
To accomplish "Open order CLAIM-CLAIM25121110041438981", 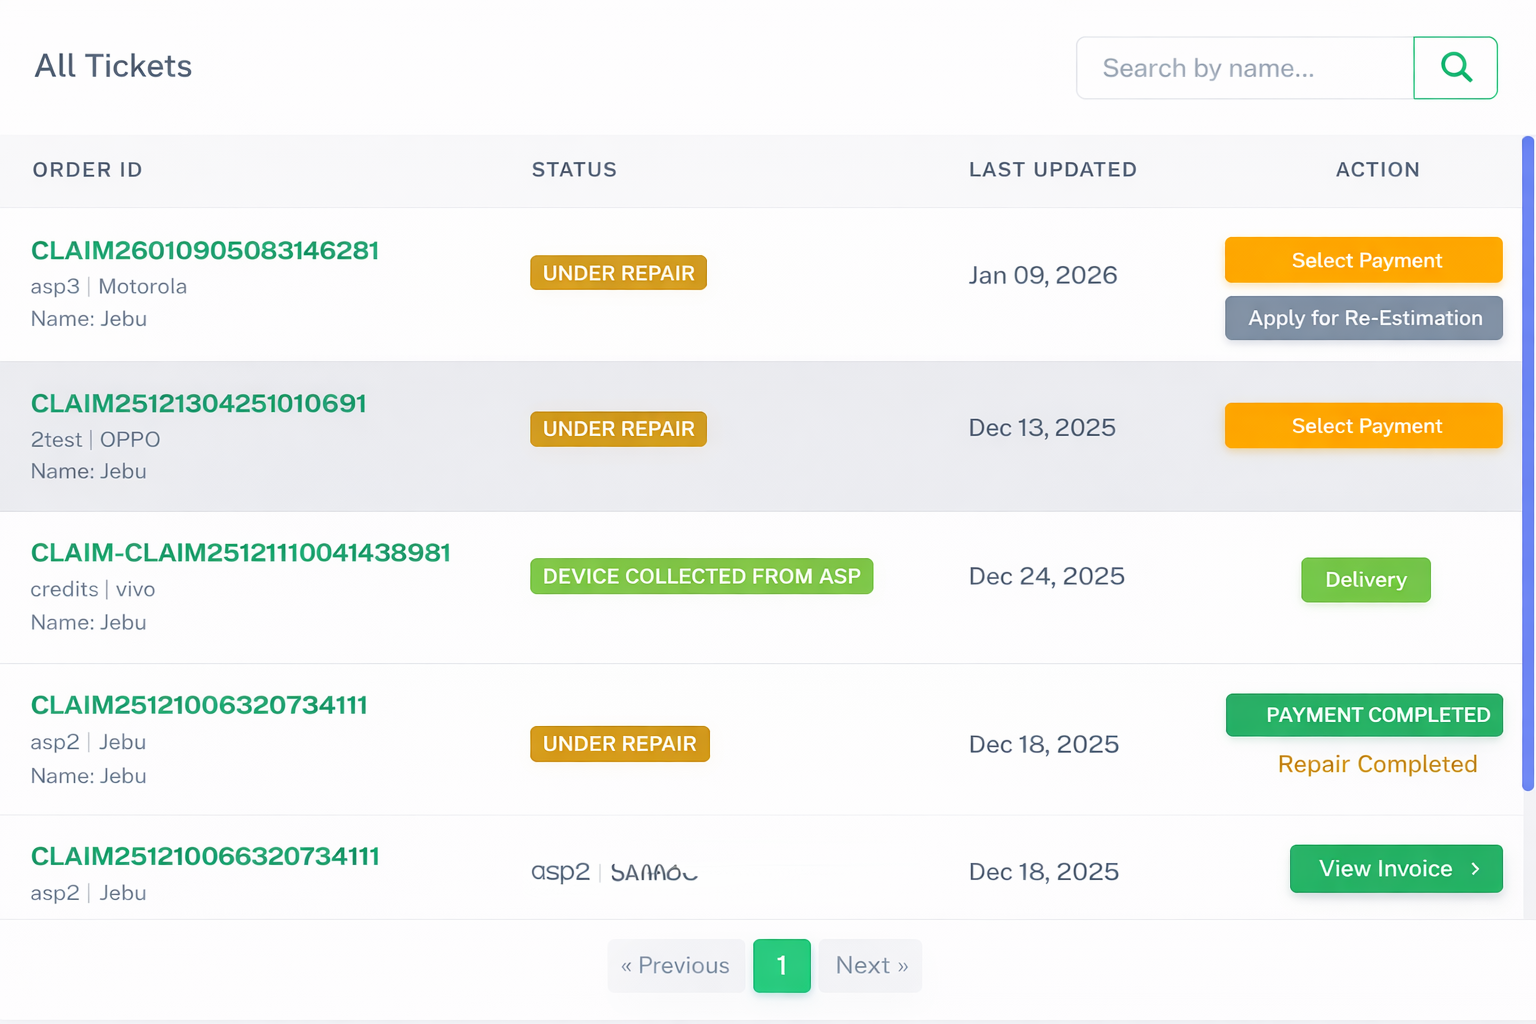I will [241, 552].
